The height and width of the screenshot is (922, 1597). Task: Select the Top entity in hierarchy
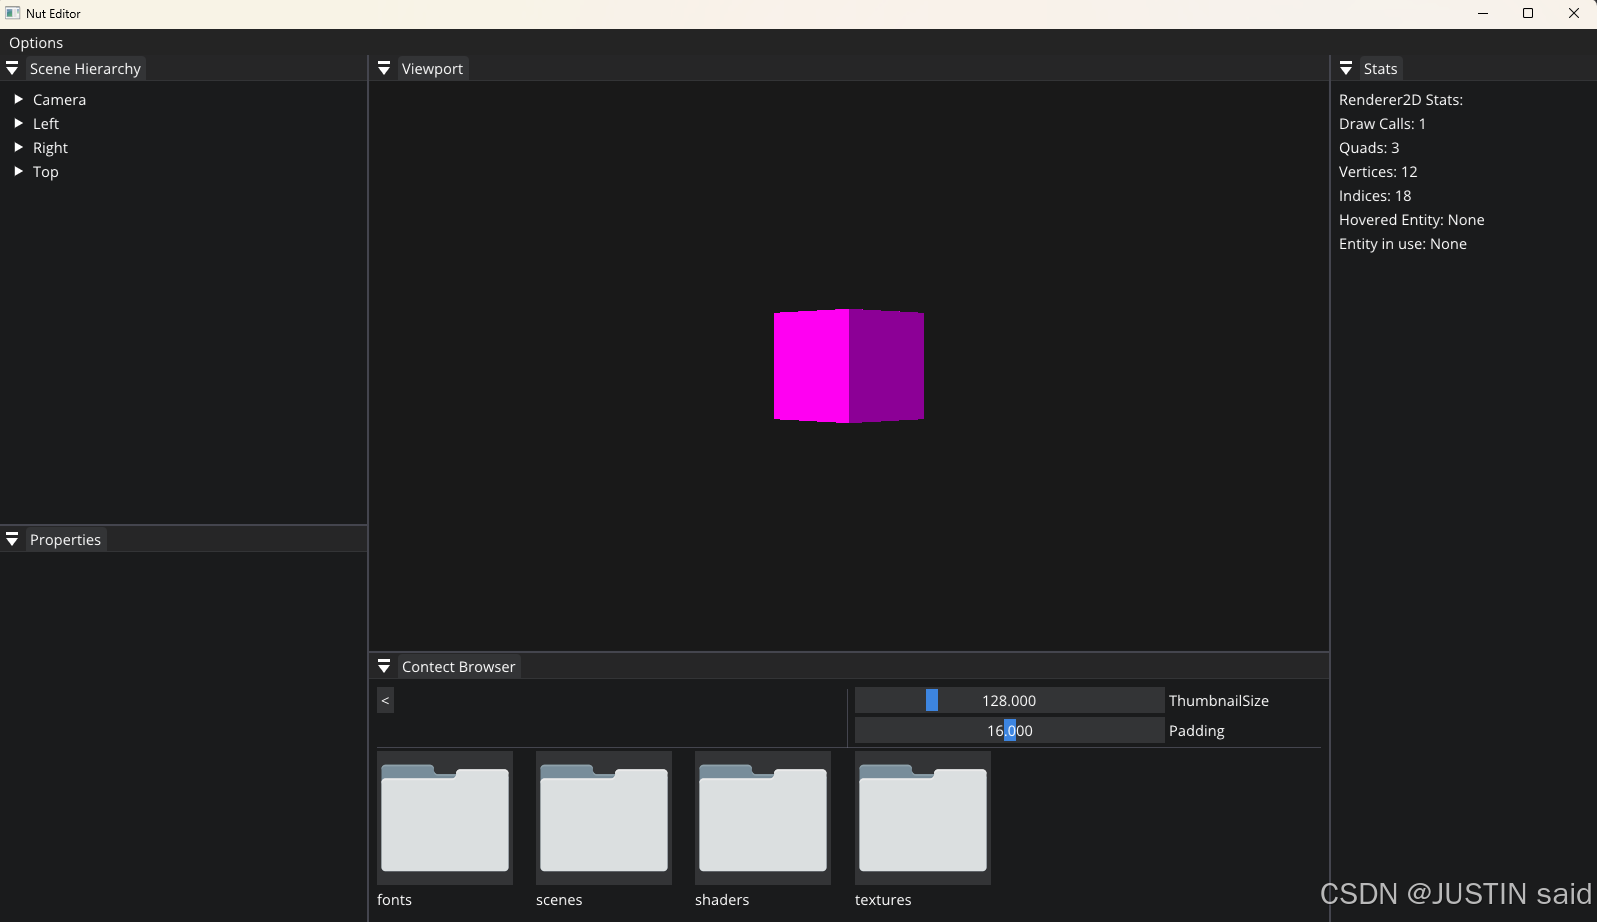click(46, 172)
